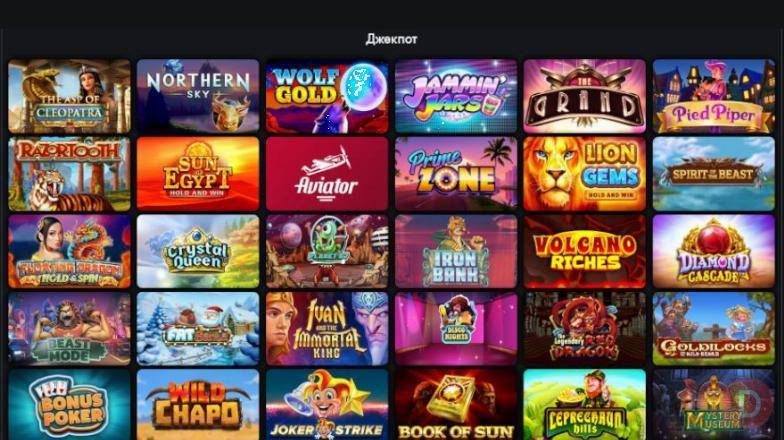
Task: Open the Jammin' Jars game
Action: click(456, 96)
